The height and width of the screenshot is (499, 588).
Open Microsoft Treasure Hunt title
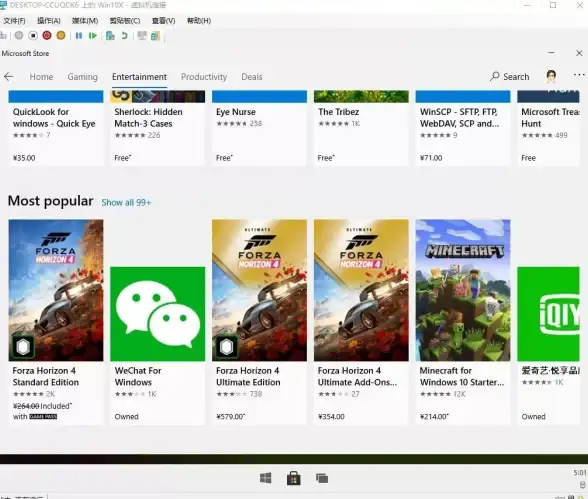(x=550, y=118)
